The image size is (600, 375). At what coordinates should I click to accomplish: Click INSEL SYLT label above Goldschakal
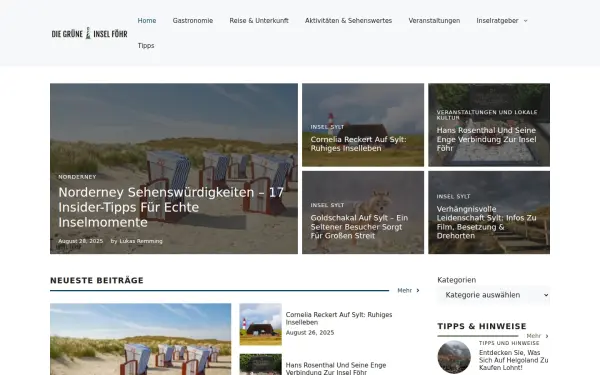[x=327, y=205]
